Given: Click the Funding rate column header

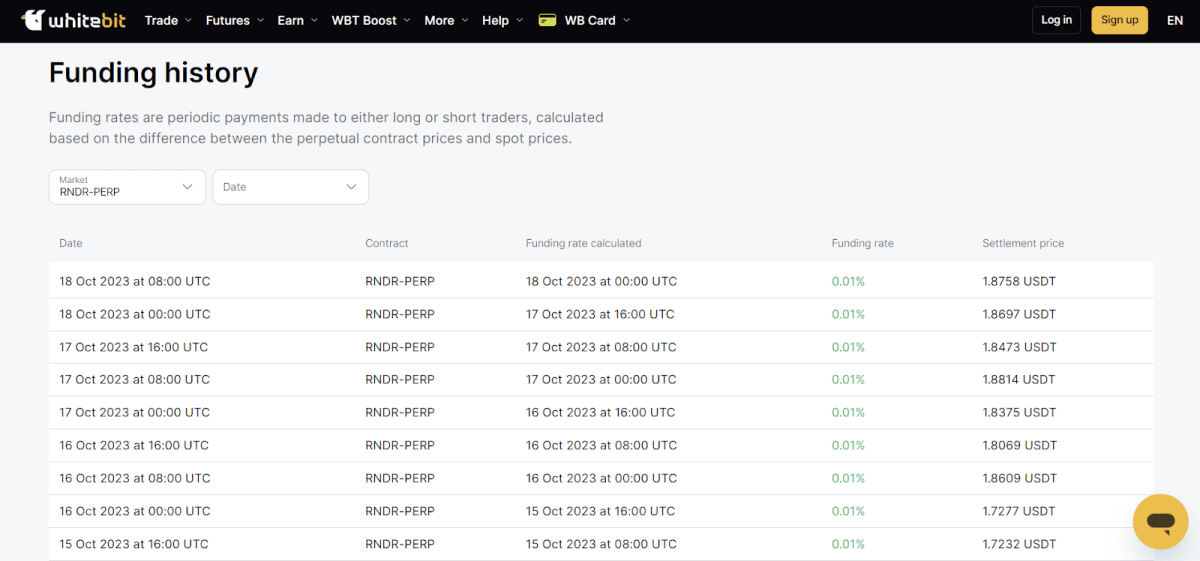Looking at the screenshot, I should (x=863, y=243).
